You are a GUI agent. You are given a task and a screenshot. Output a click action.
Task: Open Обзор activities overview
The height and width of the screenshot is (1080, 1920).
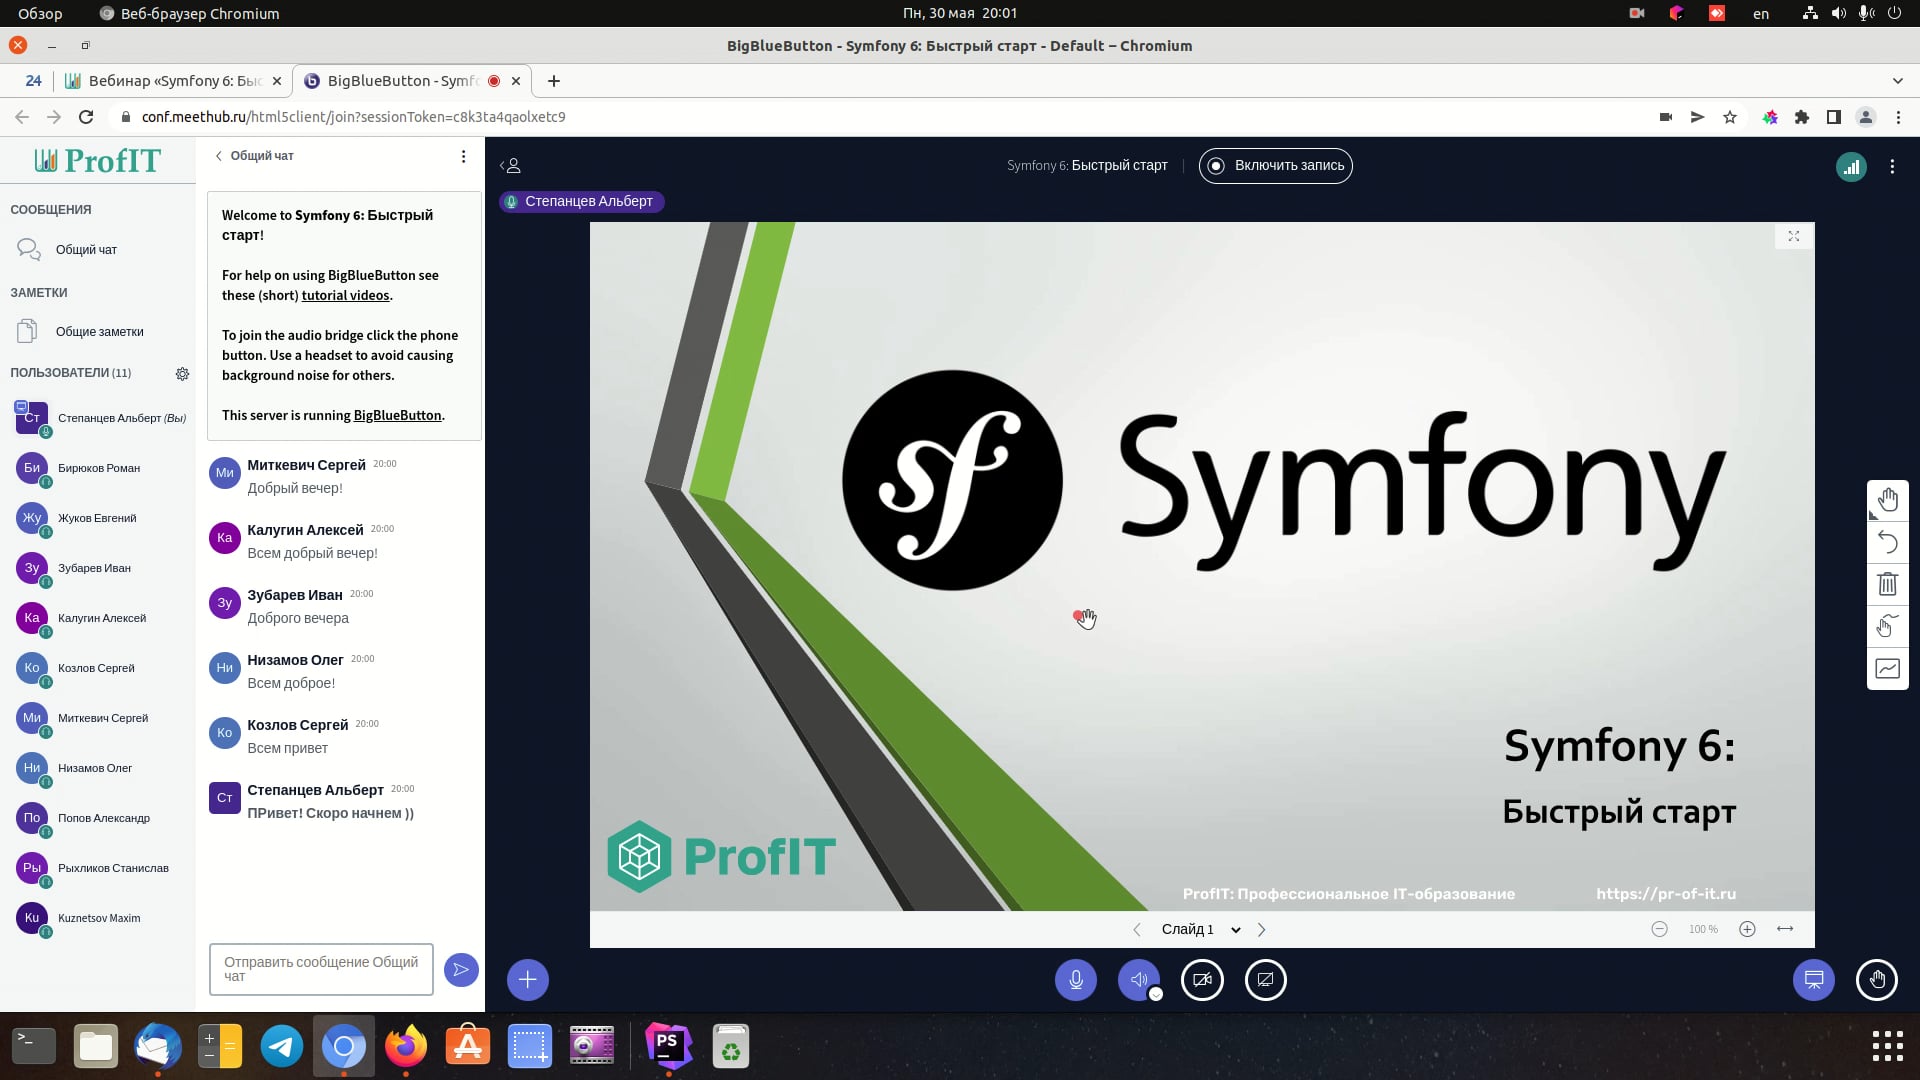40,13
